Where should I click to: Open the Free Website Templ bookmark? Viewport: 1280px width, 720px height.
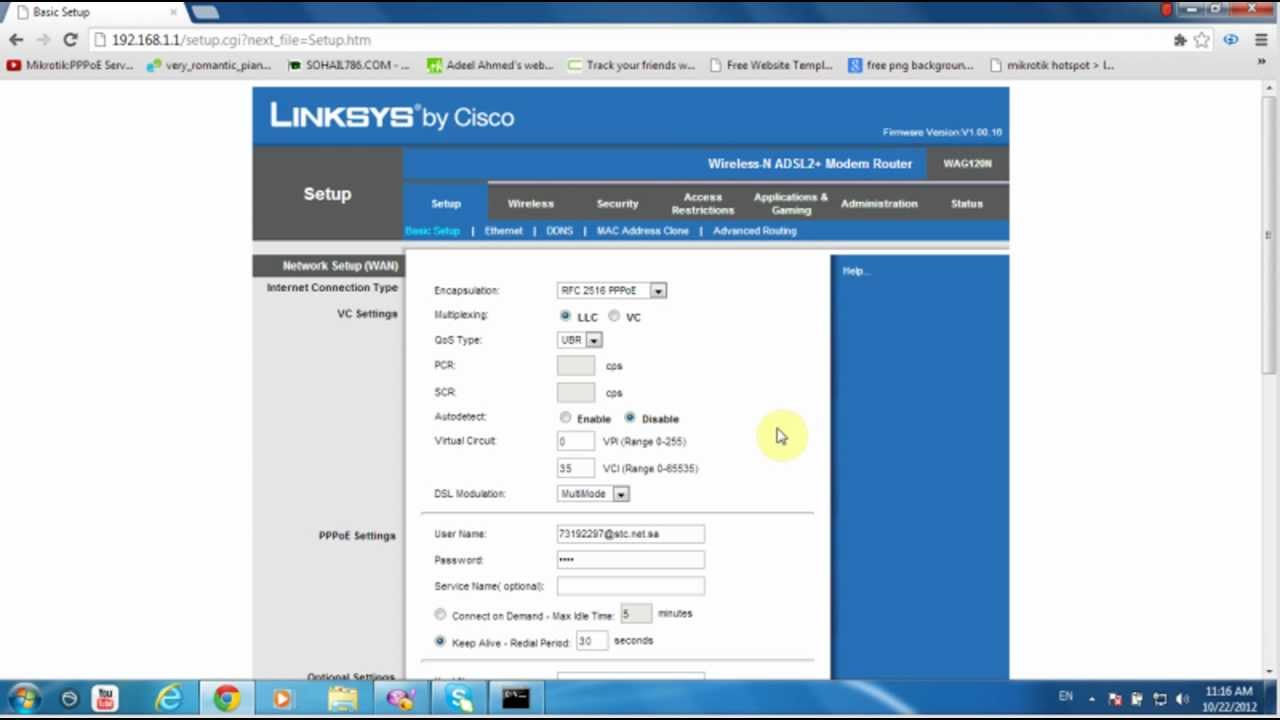tap(771, 65)
